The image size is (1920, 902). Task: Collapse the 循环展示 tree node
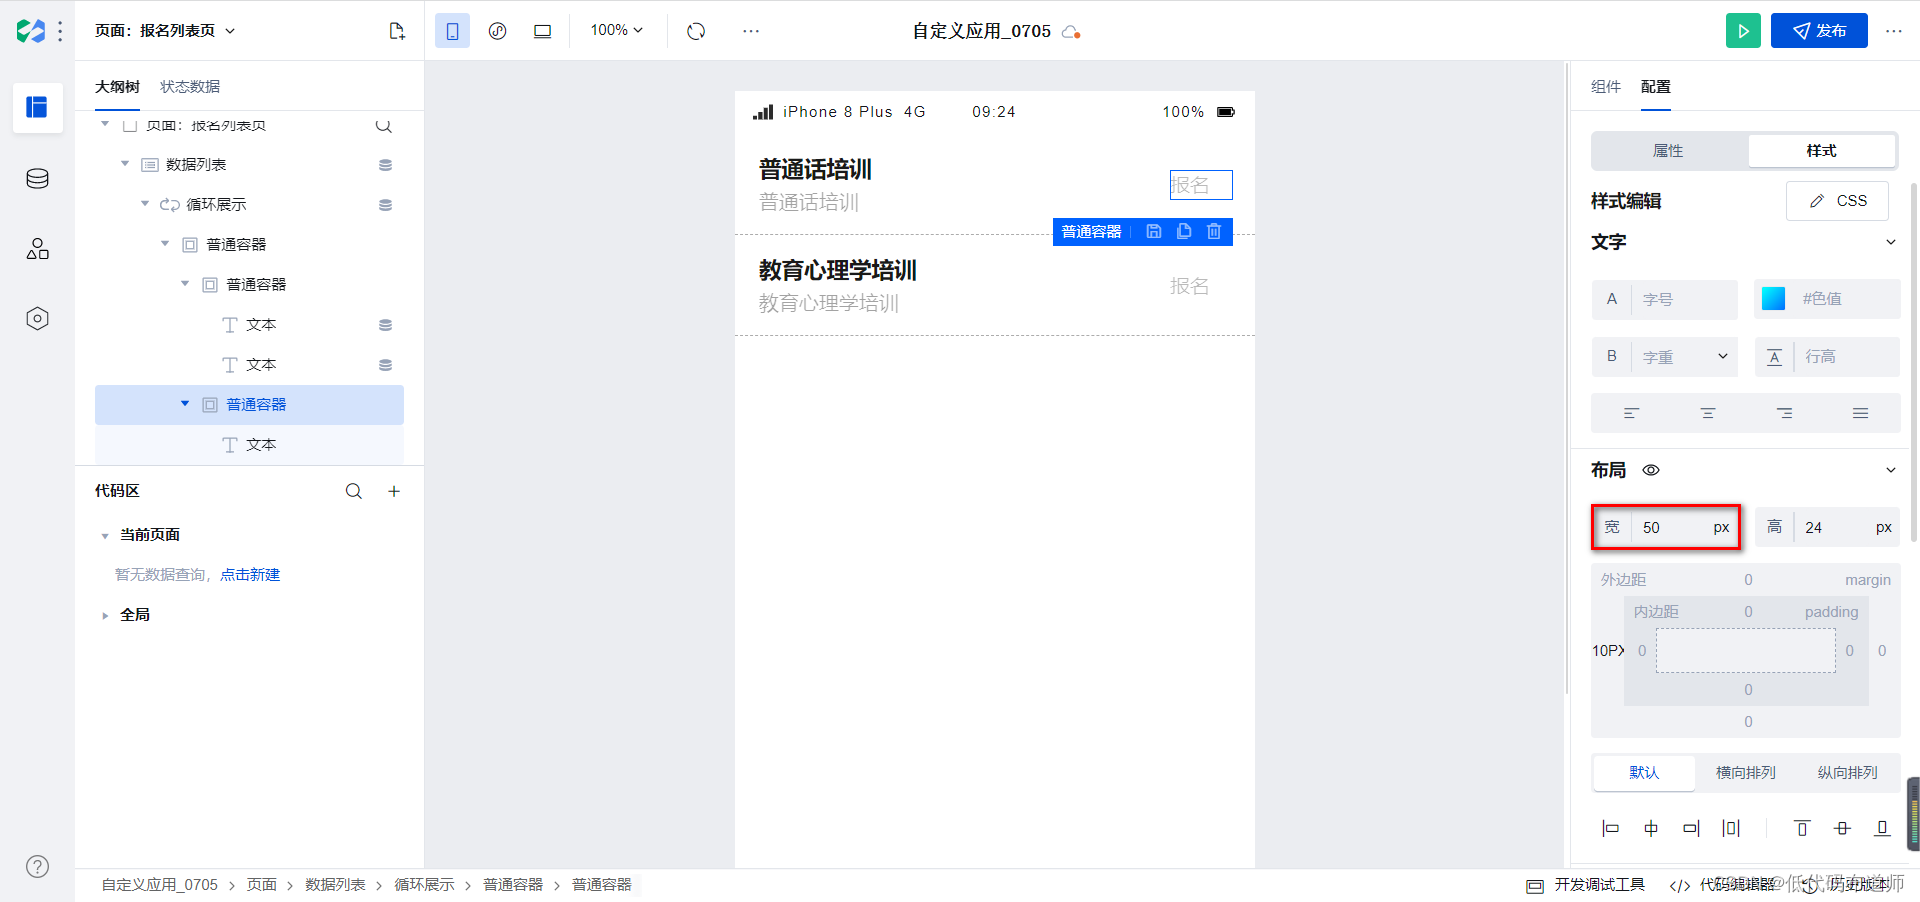[x=145, y=204]
